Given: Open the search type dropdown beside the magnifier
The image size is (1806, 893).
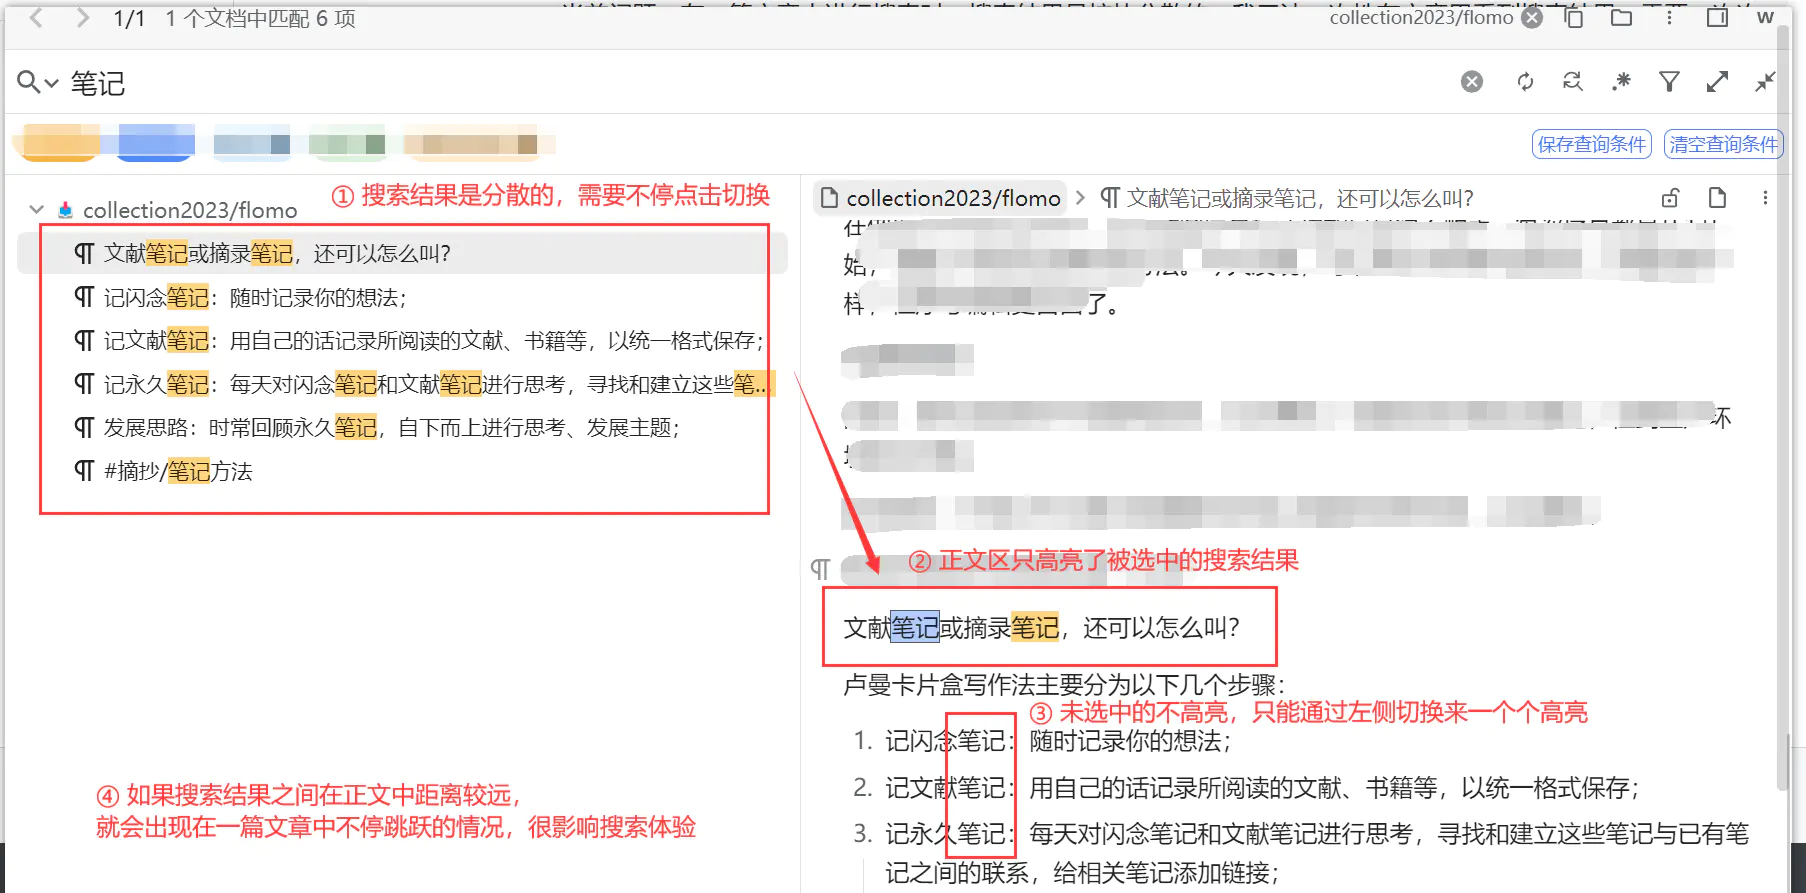Looking at the screenshot, I should click(x=38, y=83).
